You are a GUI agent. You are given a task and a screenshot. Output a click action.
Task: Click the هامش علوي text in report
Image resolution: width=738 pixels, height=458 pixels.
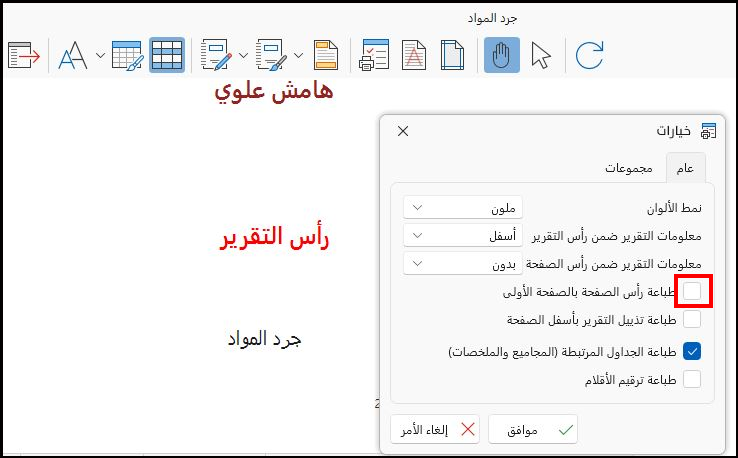[274, 90]
